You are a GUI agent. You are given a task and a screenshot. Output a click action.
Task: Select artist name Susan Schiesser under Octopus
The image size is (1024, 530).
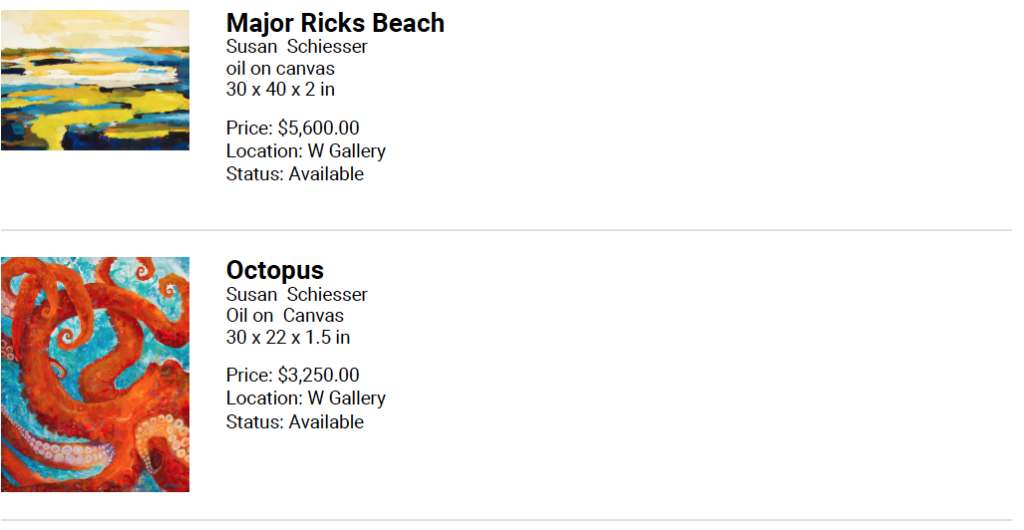pyautogui.click(x=296, y=294)
